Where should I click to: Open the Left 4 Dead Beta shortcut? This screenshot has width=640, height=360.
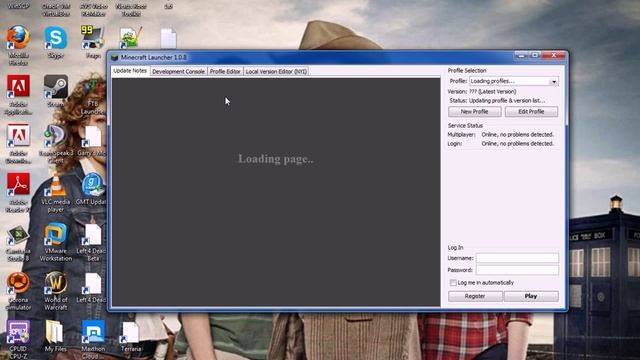[91, 235]
